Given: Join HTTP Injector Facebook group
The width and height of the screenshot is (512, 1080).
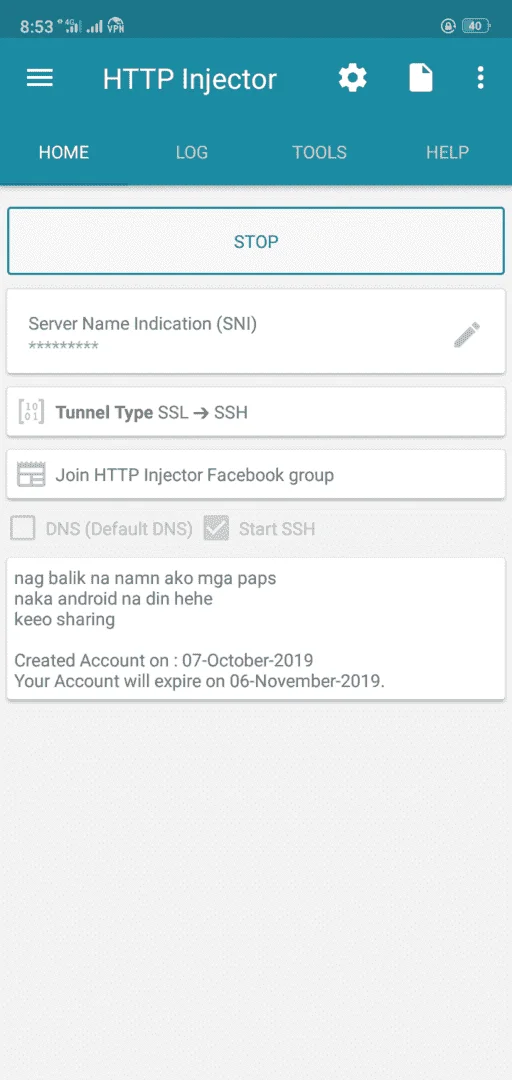Looking at the screenshot, I should coord(256,475).
